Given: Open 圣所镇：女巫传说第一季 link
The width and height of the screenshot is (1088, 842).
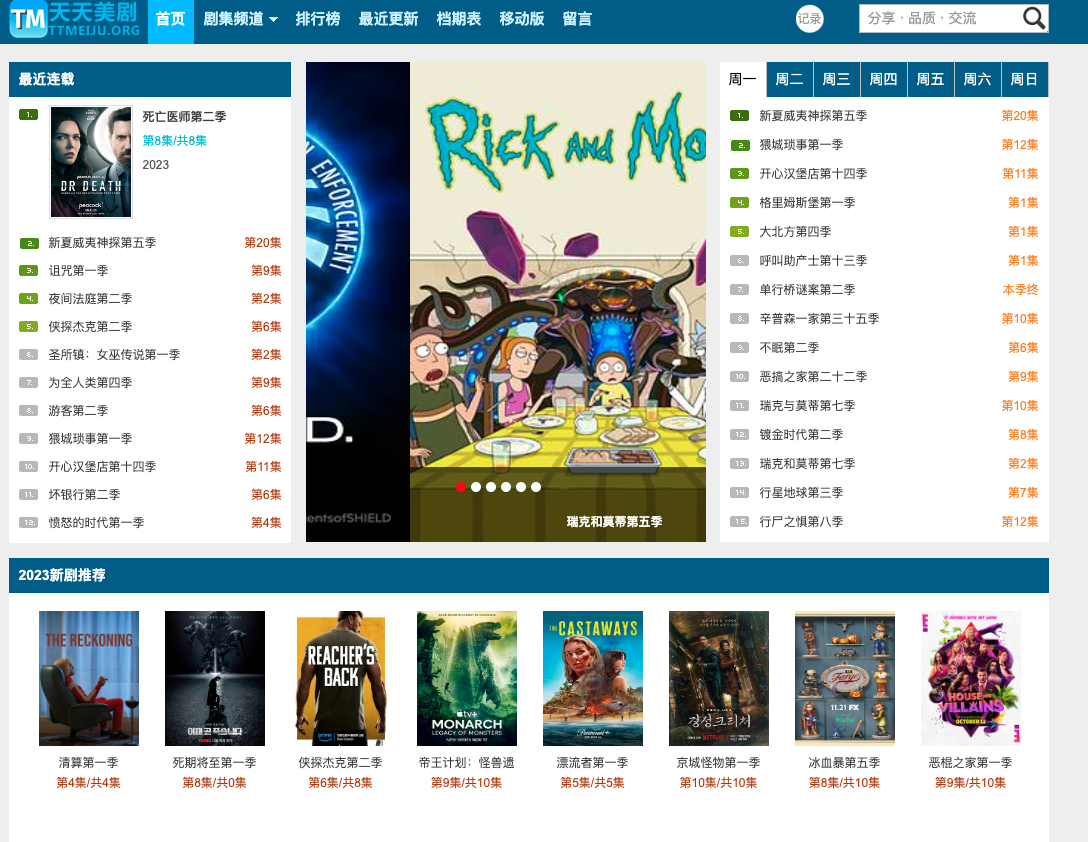Looking at the screenshot, I should click(114, 355).
